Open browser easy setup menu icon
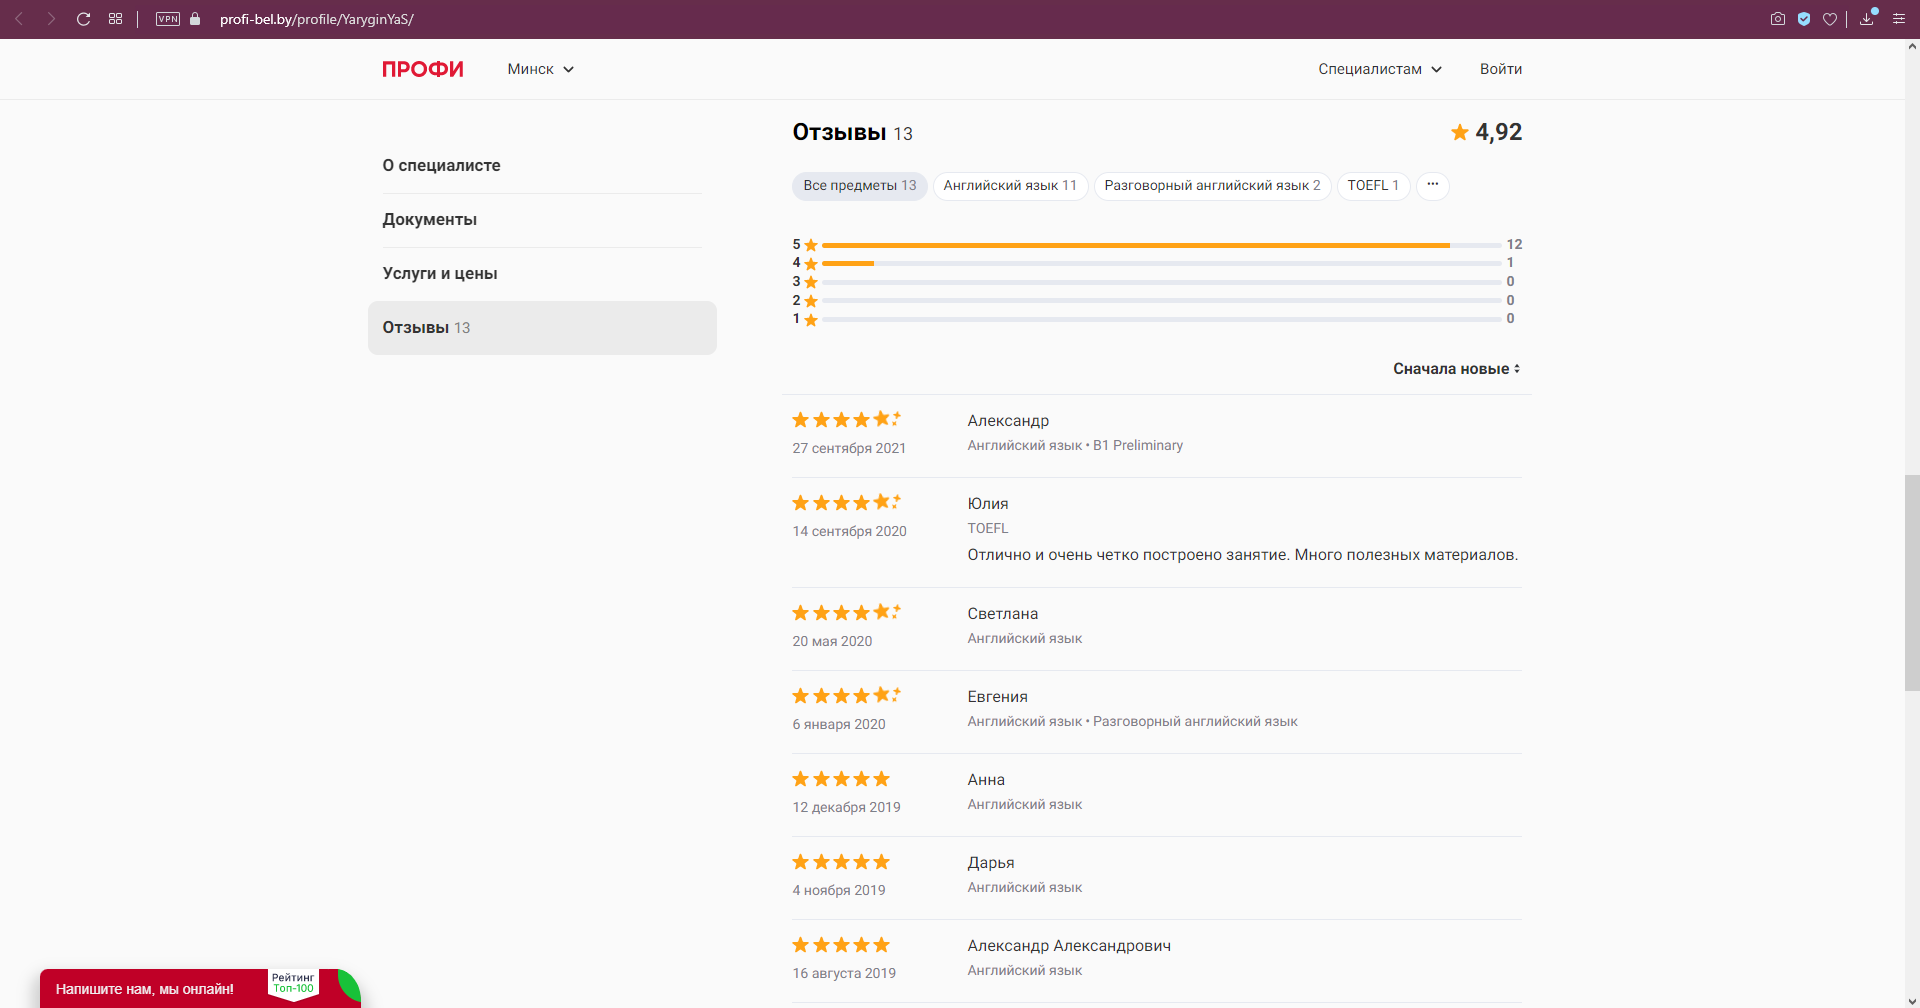 pos(1899,19)
